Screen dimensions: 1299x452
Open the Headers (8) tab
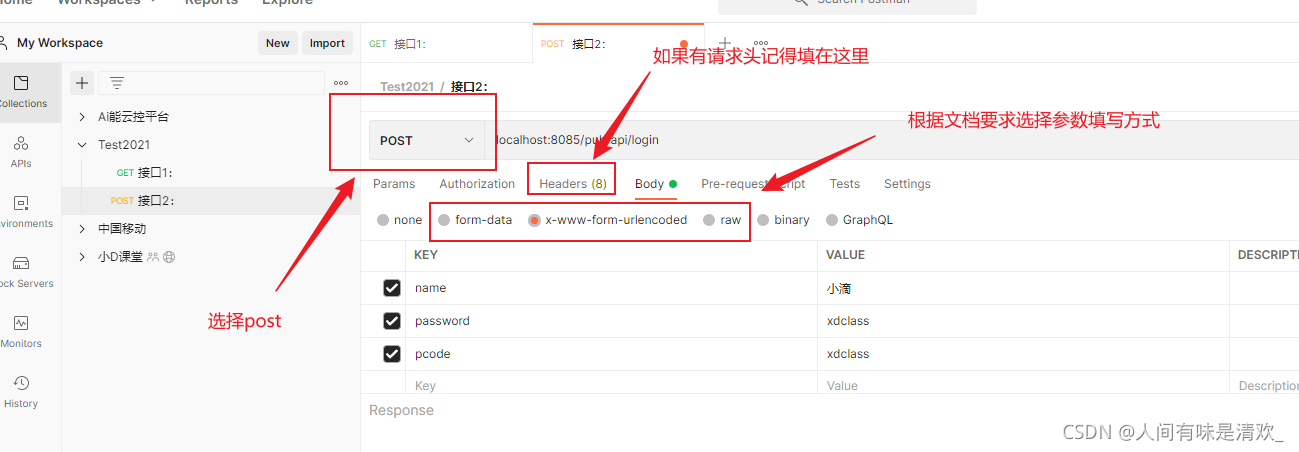pyautogui.click(x=573, y=184)
